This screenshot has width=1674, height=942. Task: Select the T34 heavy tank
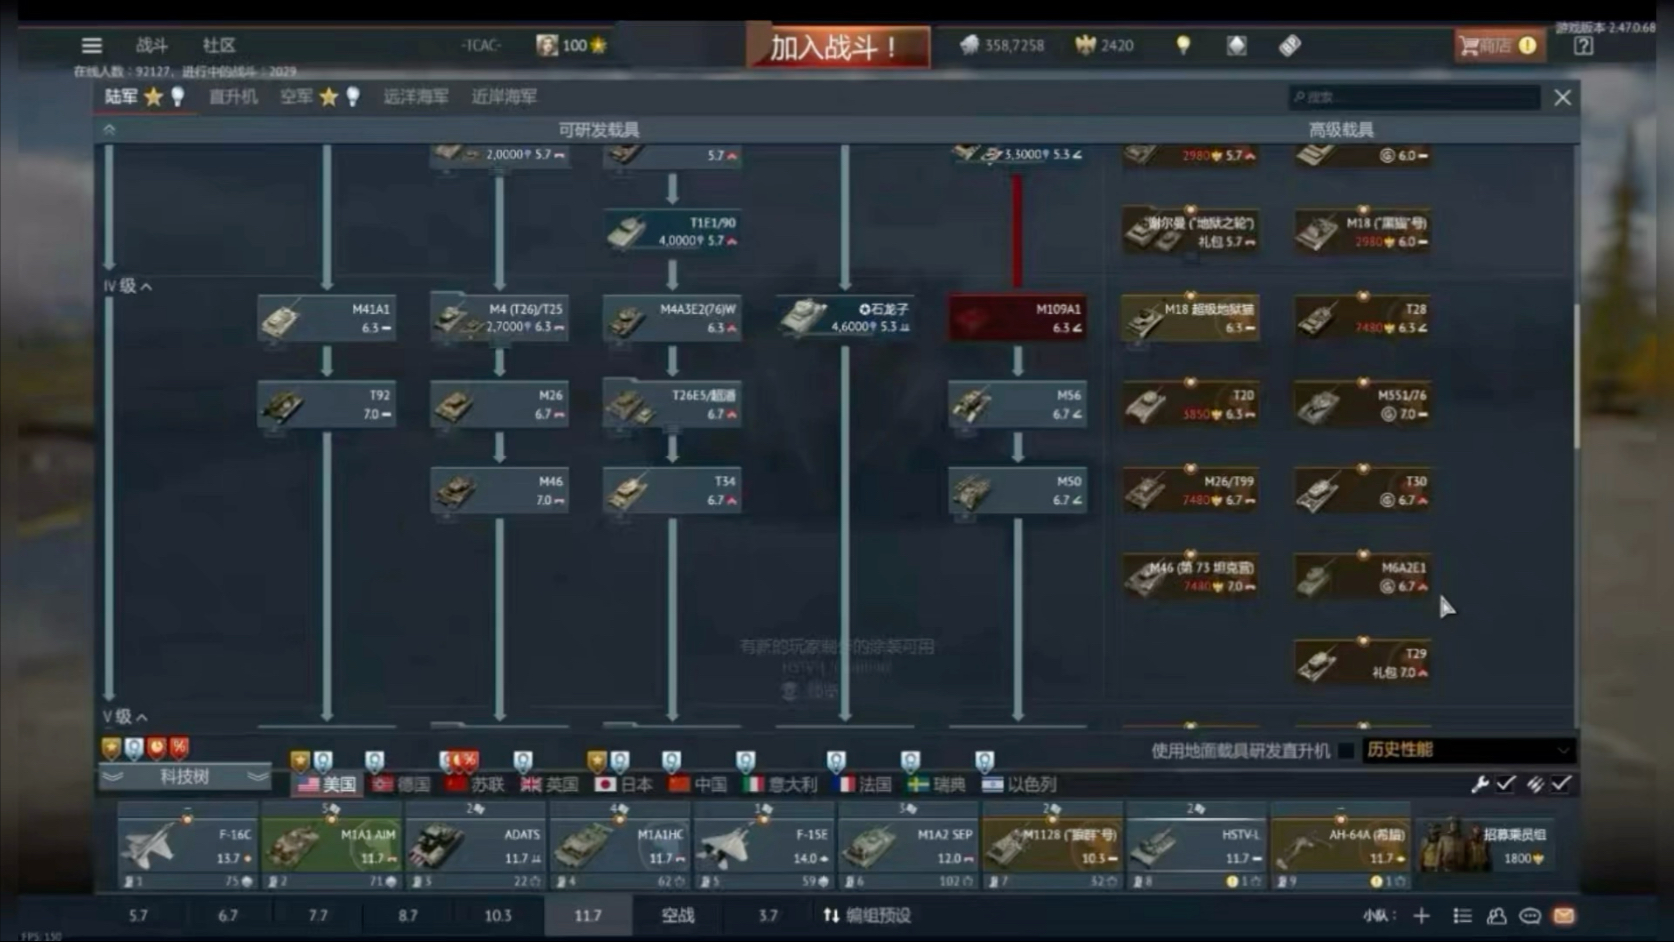(673, 490)
